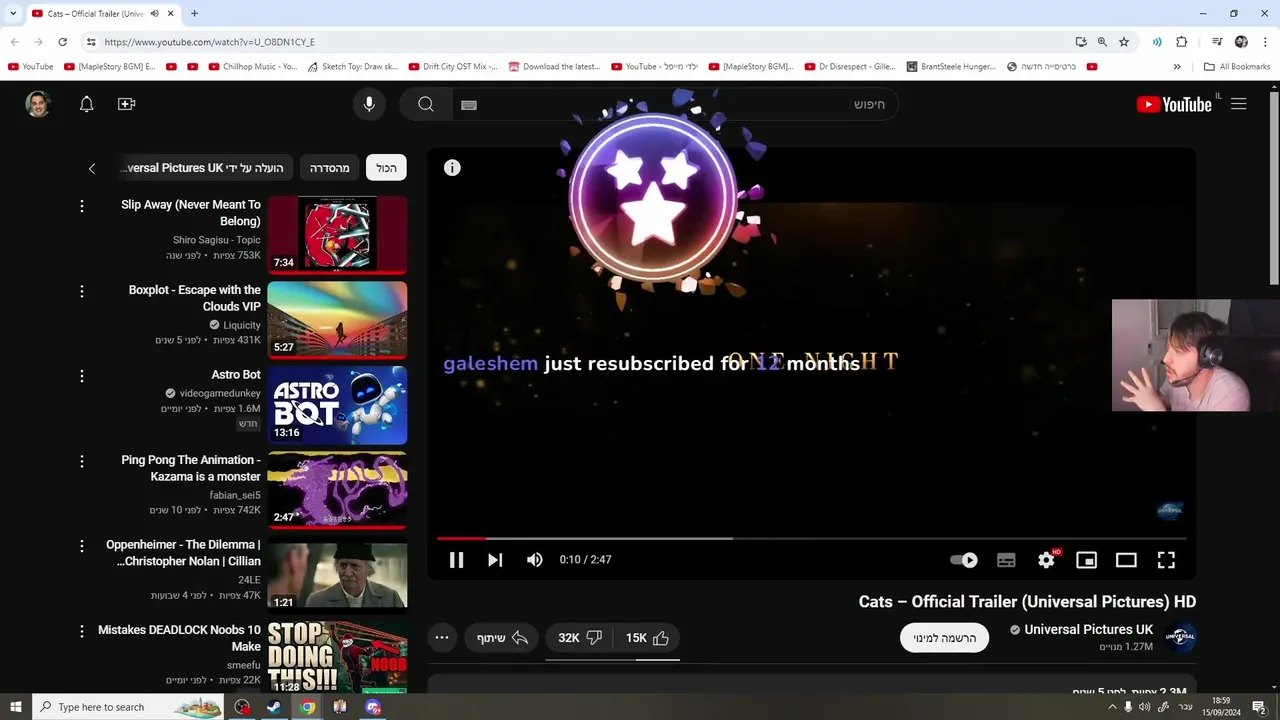Open the share button
Image resolution: width=1280 pixels, height=720 pixels.
coord(502,638)
